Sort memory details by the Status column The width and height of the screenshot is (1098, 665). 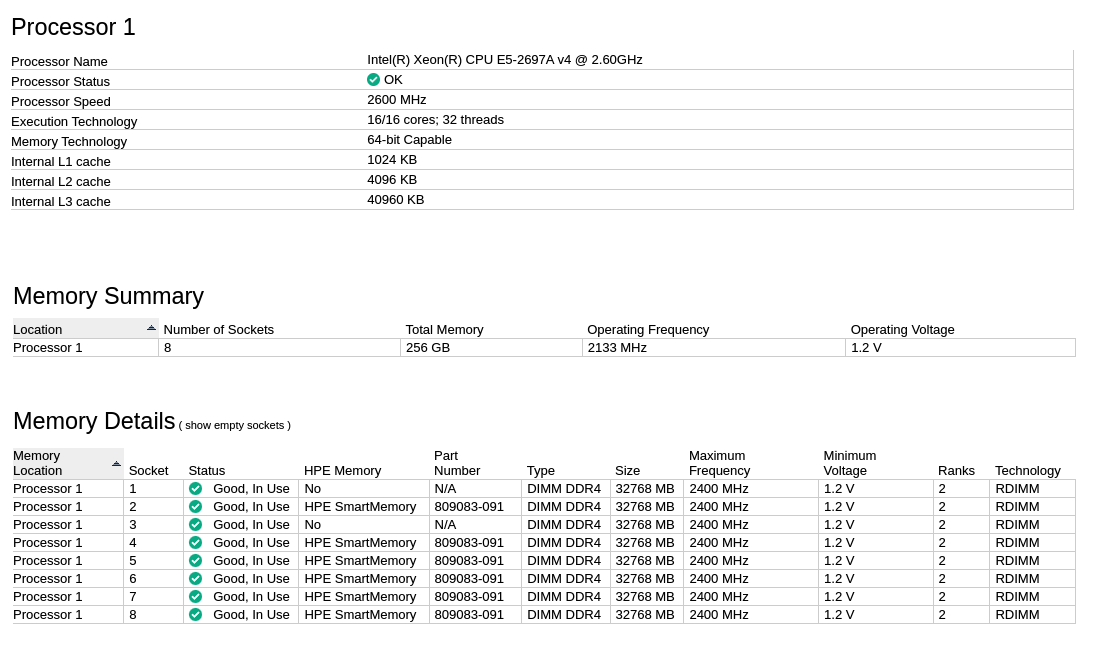coord(207,470)
